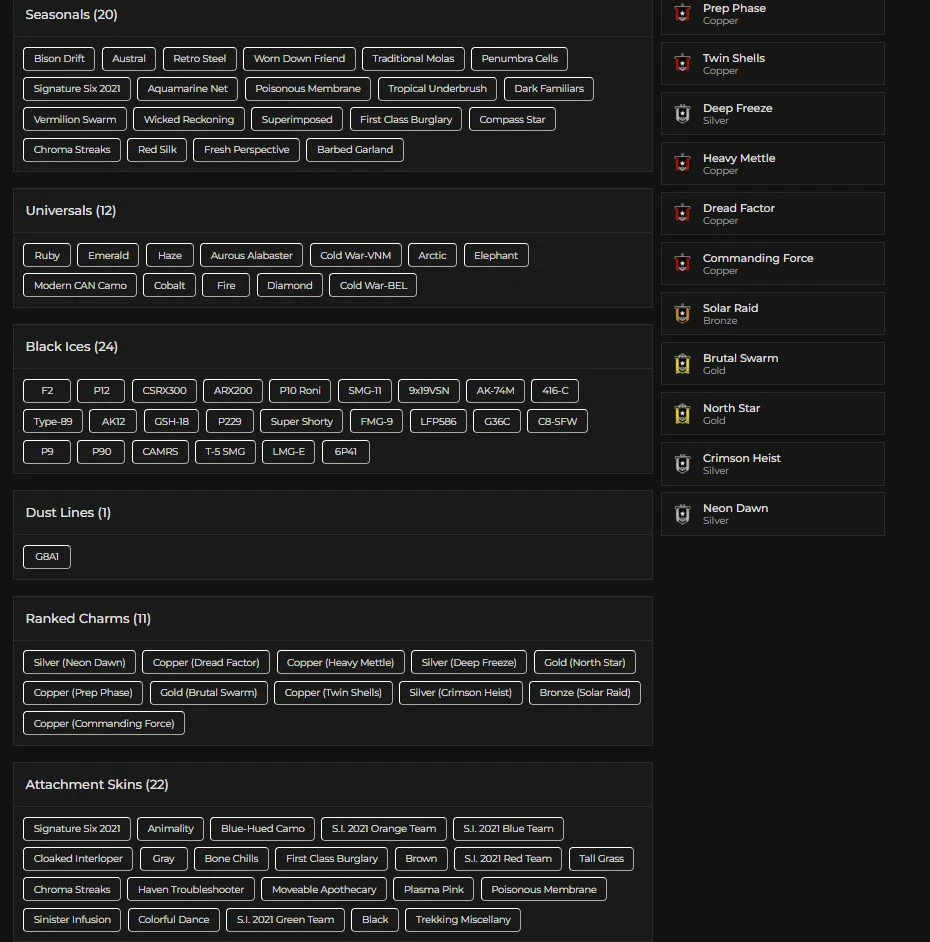Click the Commanding Force rank entry

[772, 264]
